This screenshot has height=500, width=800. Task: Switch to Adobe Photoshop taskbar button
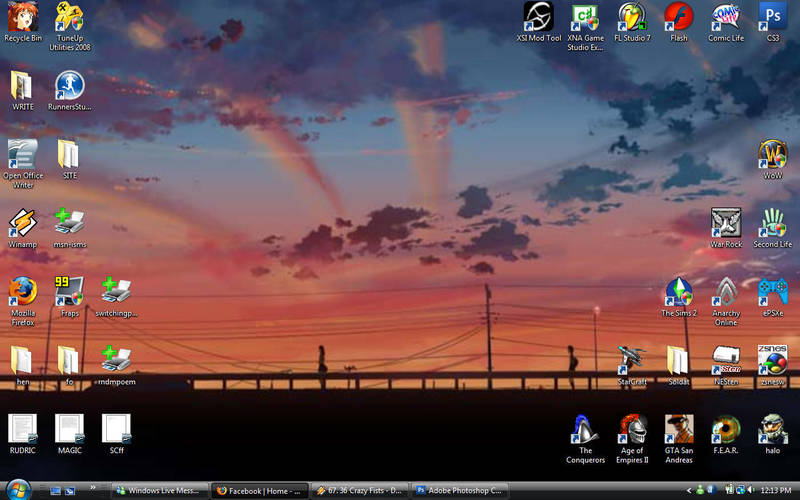point(461,491)
